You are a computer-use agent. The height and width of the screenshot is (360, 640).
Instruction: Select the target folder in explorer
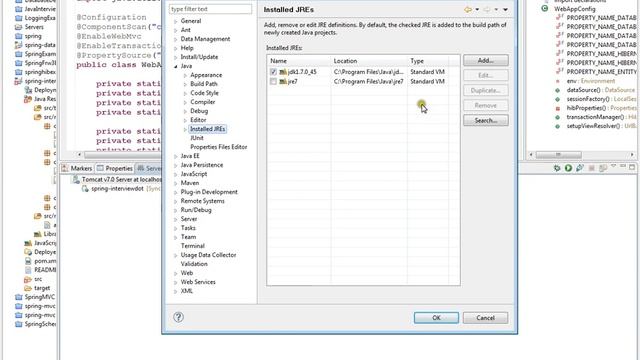[x=42, y=288]
